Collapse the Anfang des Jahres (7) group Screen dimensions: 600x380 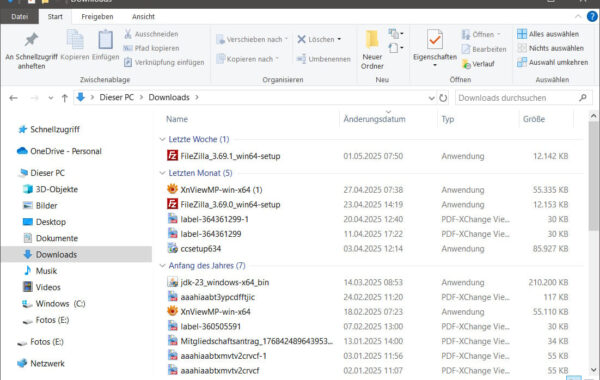point(162,266)
